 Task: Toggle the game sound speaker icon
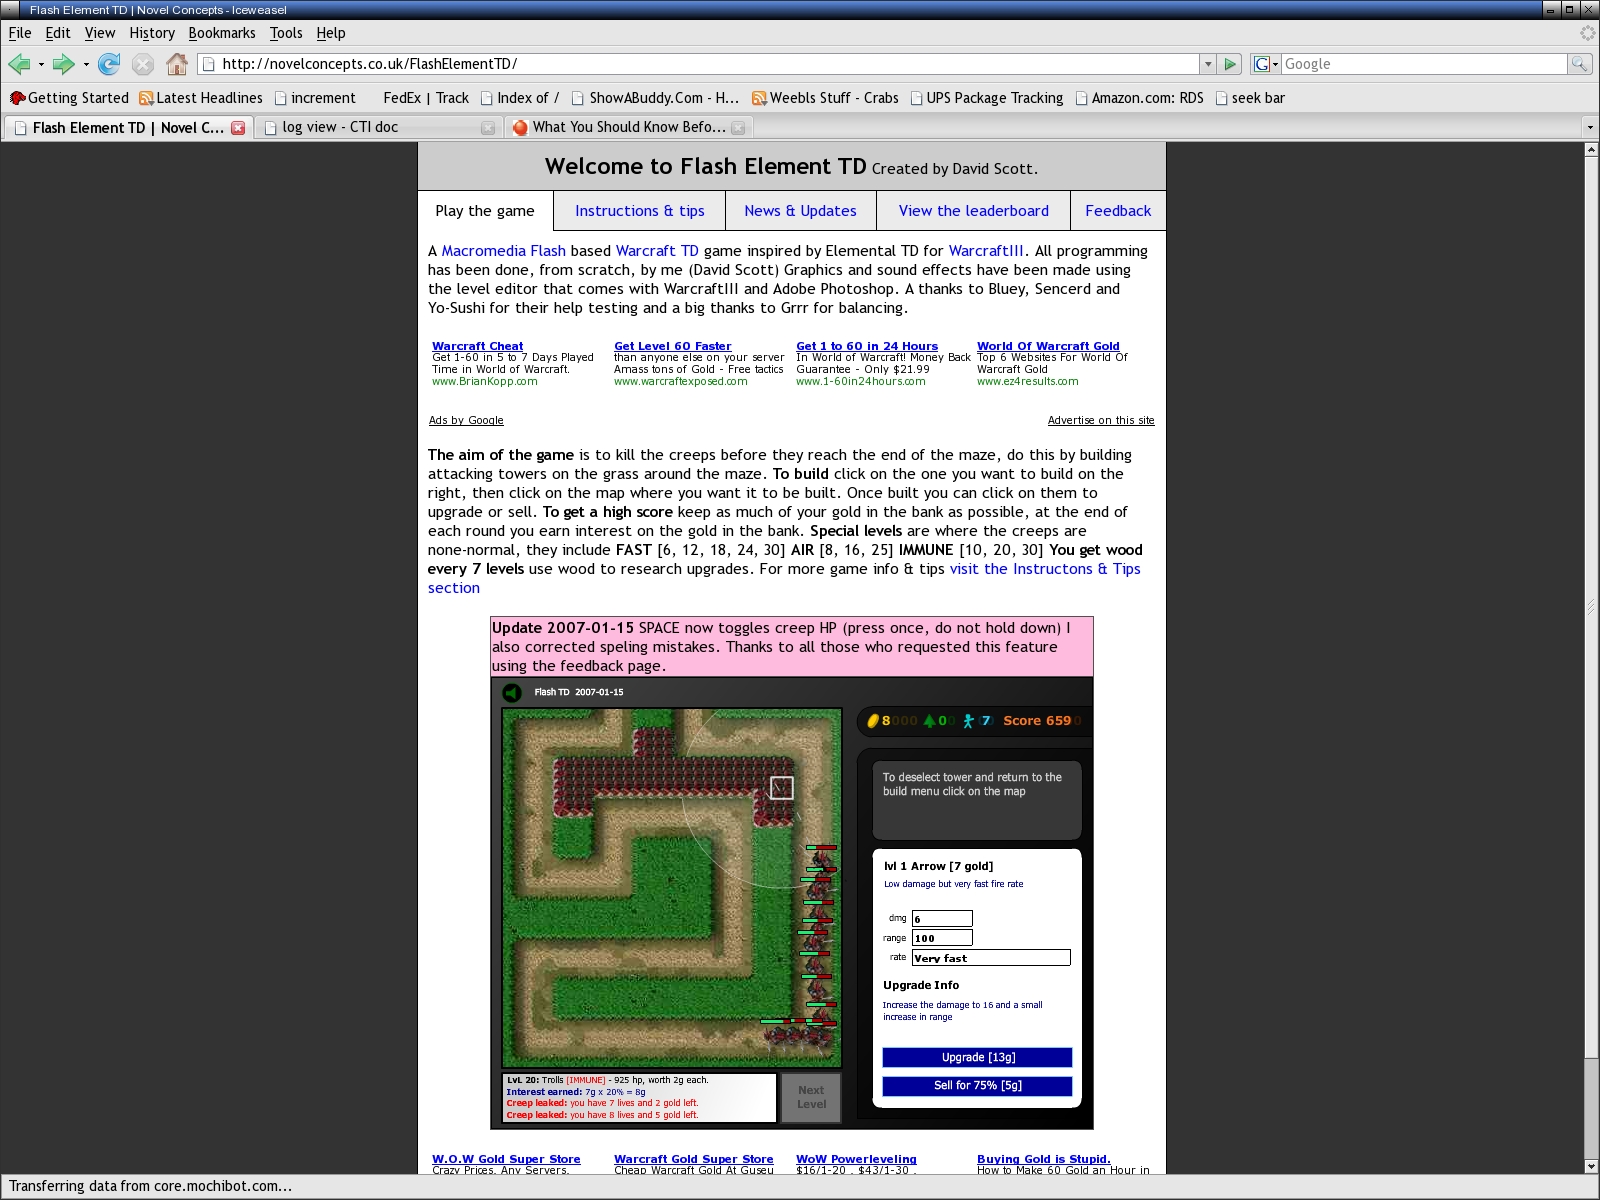coord(512,692)
